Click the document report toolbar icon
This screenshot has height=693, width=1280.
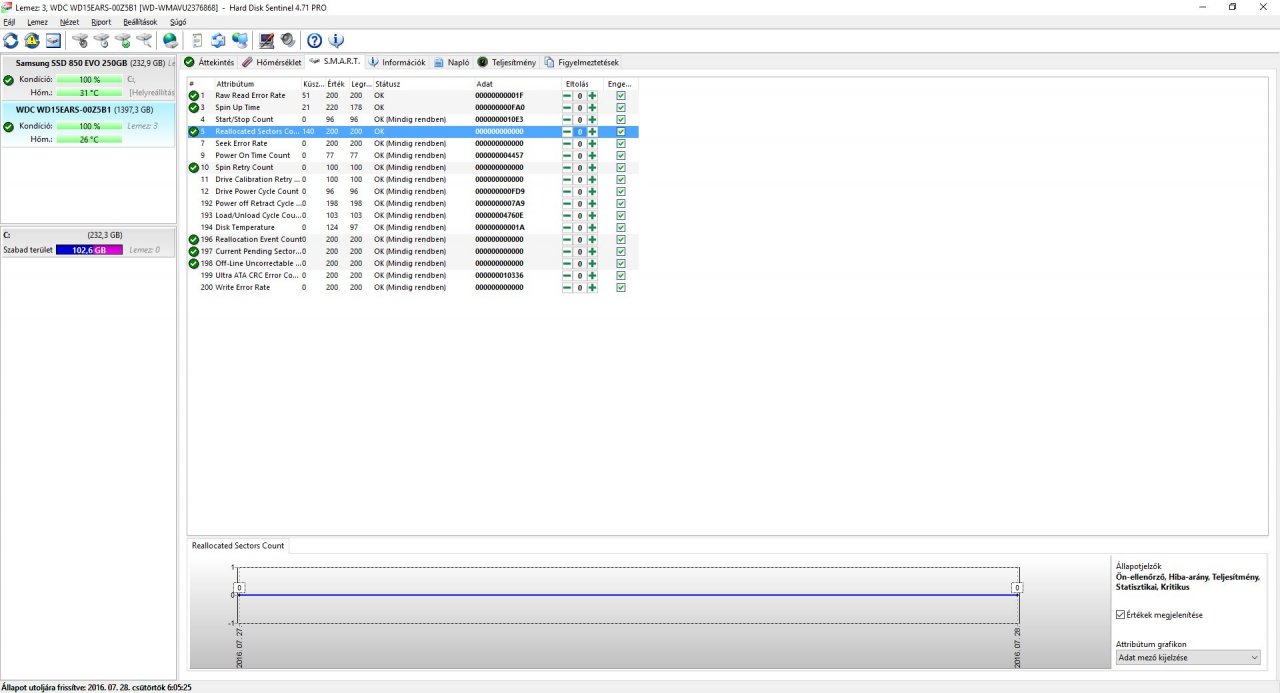tap(197, 40)
